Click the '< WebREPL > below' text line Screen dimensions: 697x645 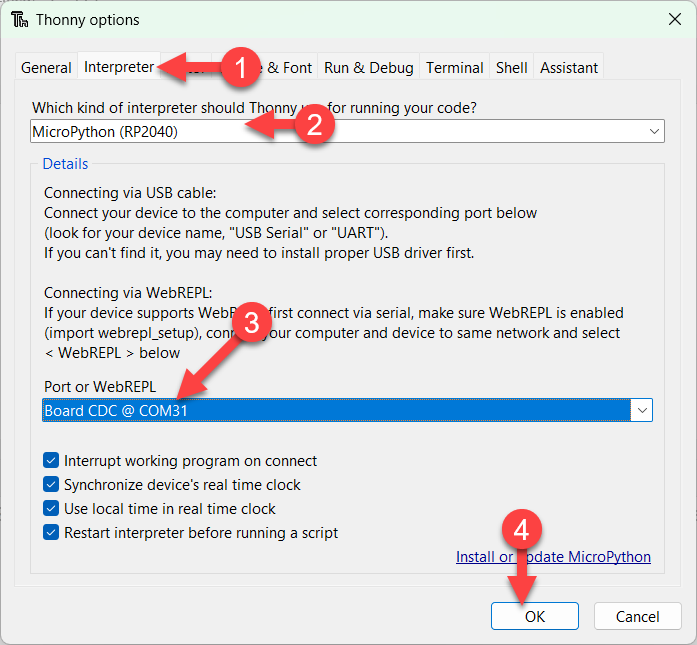112,353
